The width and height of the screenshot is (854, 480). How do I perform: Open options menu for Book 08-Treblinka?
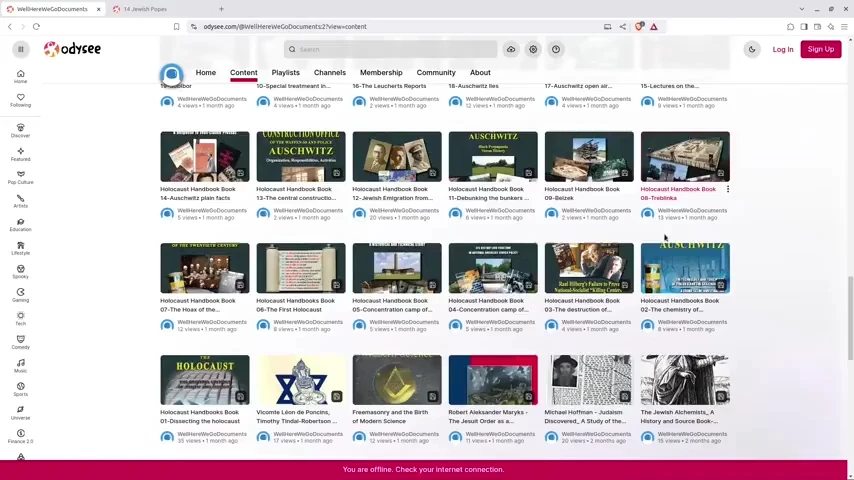click(728, 189)
